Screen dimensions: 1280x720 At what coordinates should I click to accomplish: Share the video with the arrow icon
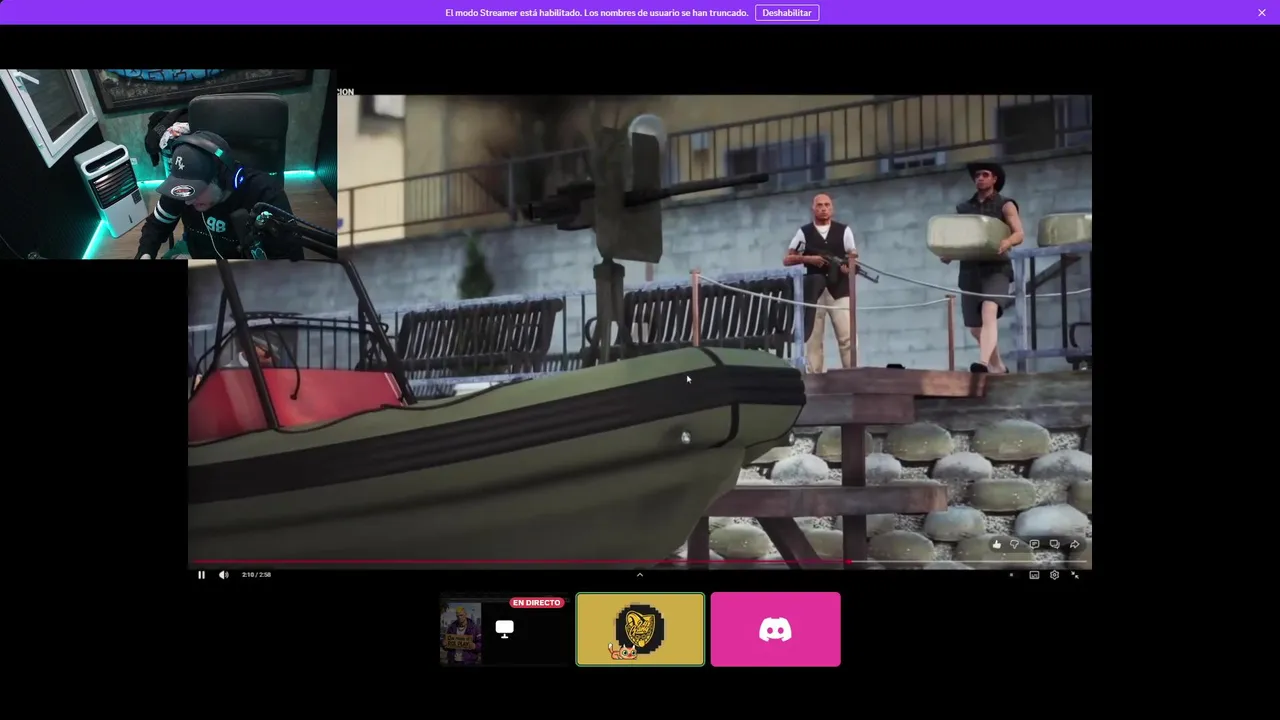1075,545
